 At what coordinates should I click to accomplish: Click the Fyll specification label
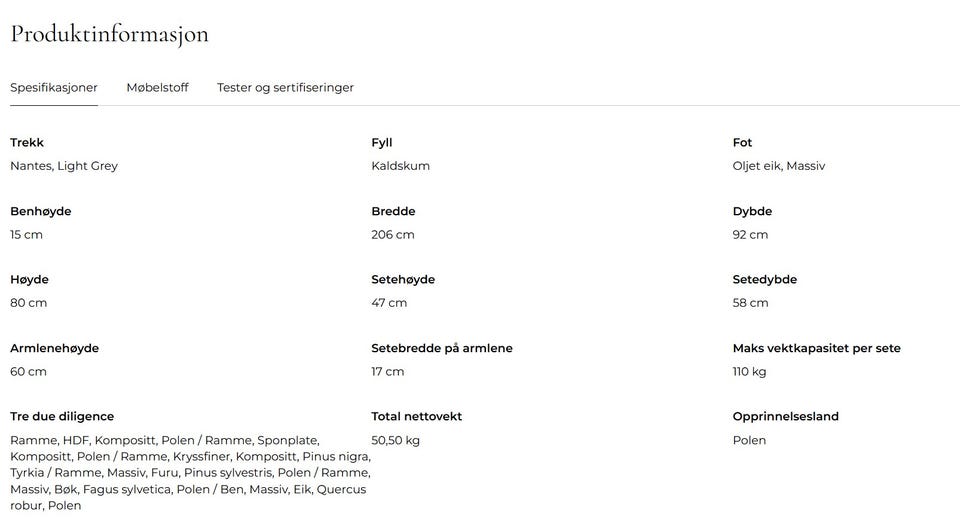coord(381,143)
